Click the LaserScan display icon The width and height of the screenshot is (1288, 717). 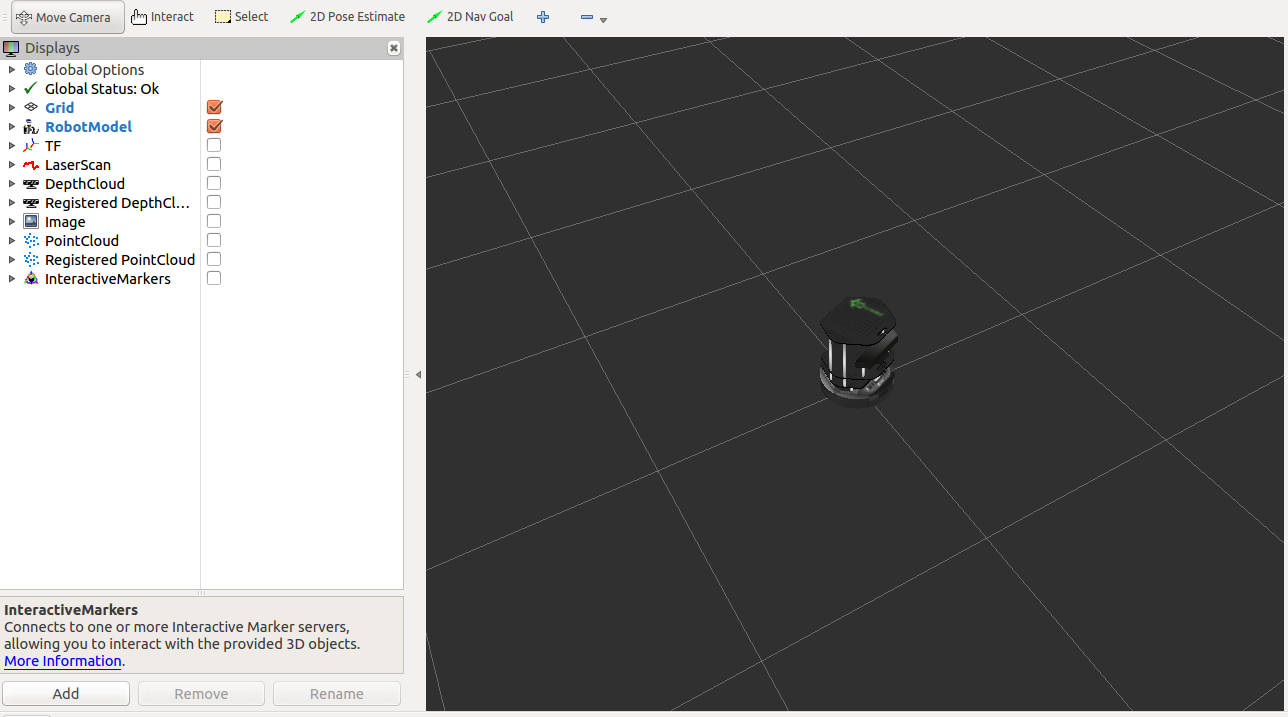30,164
